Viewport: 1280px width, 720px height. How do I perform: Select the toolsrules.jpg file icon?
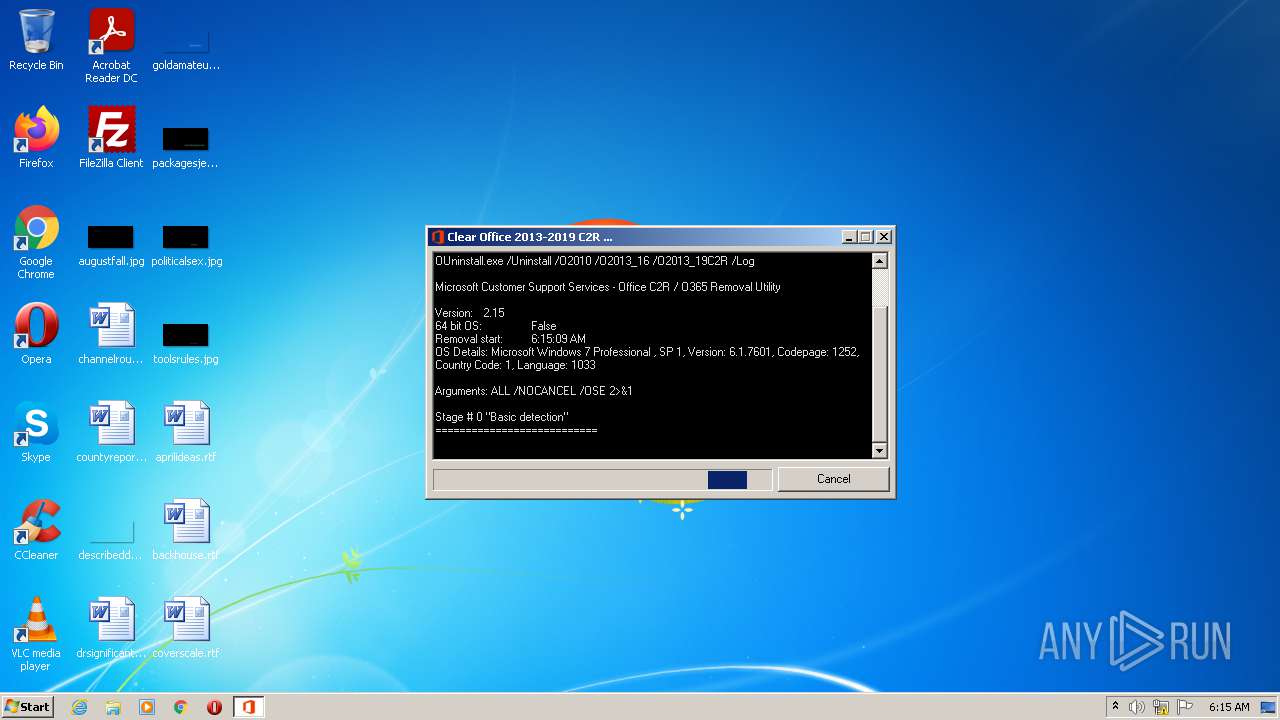186,342
